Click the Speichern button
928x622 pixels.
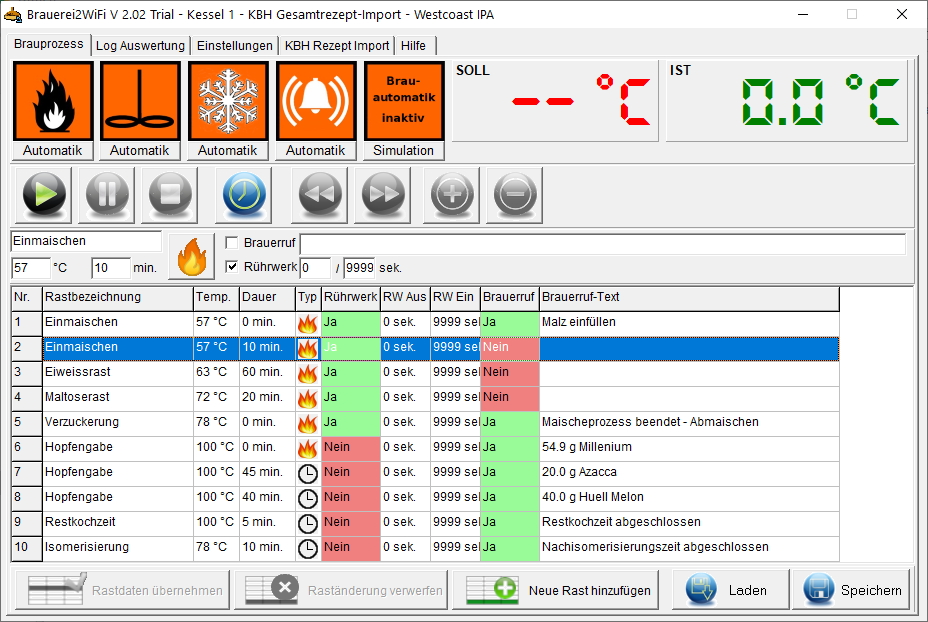tap(853, 590)
